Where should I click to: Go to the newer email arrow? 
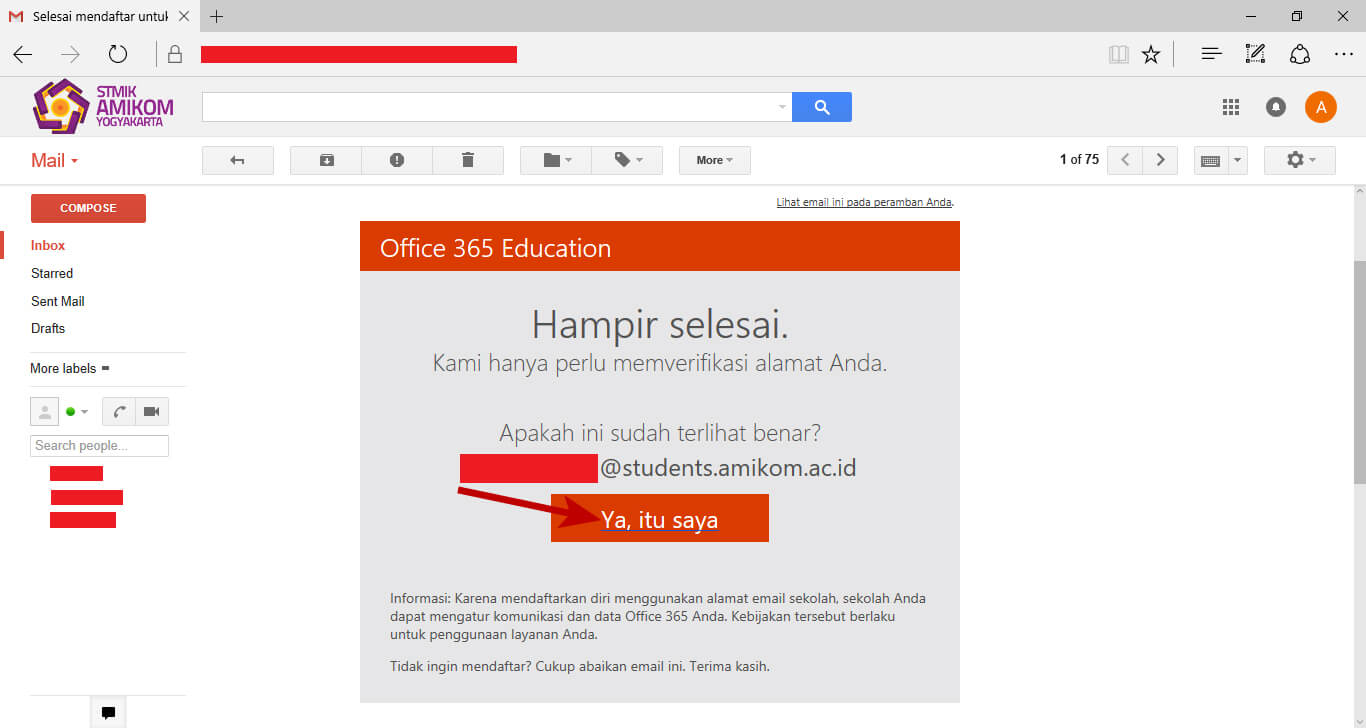(x=1125, y=160)
